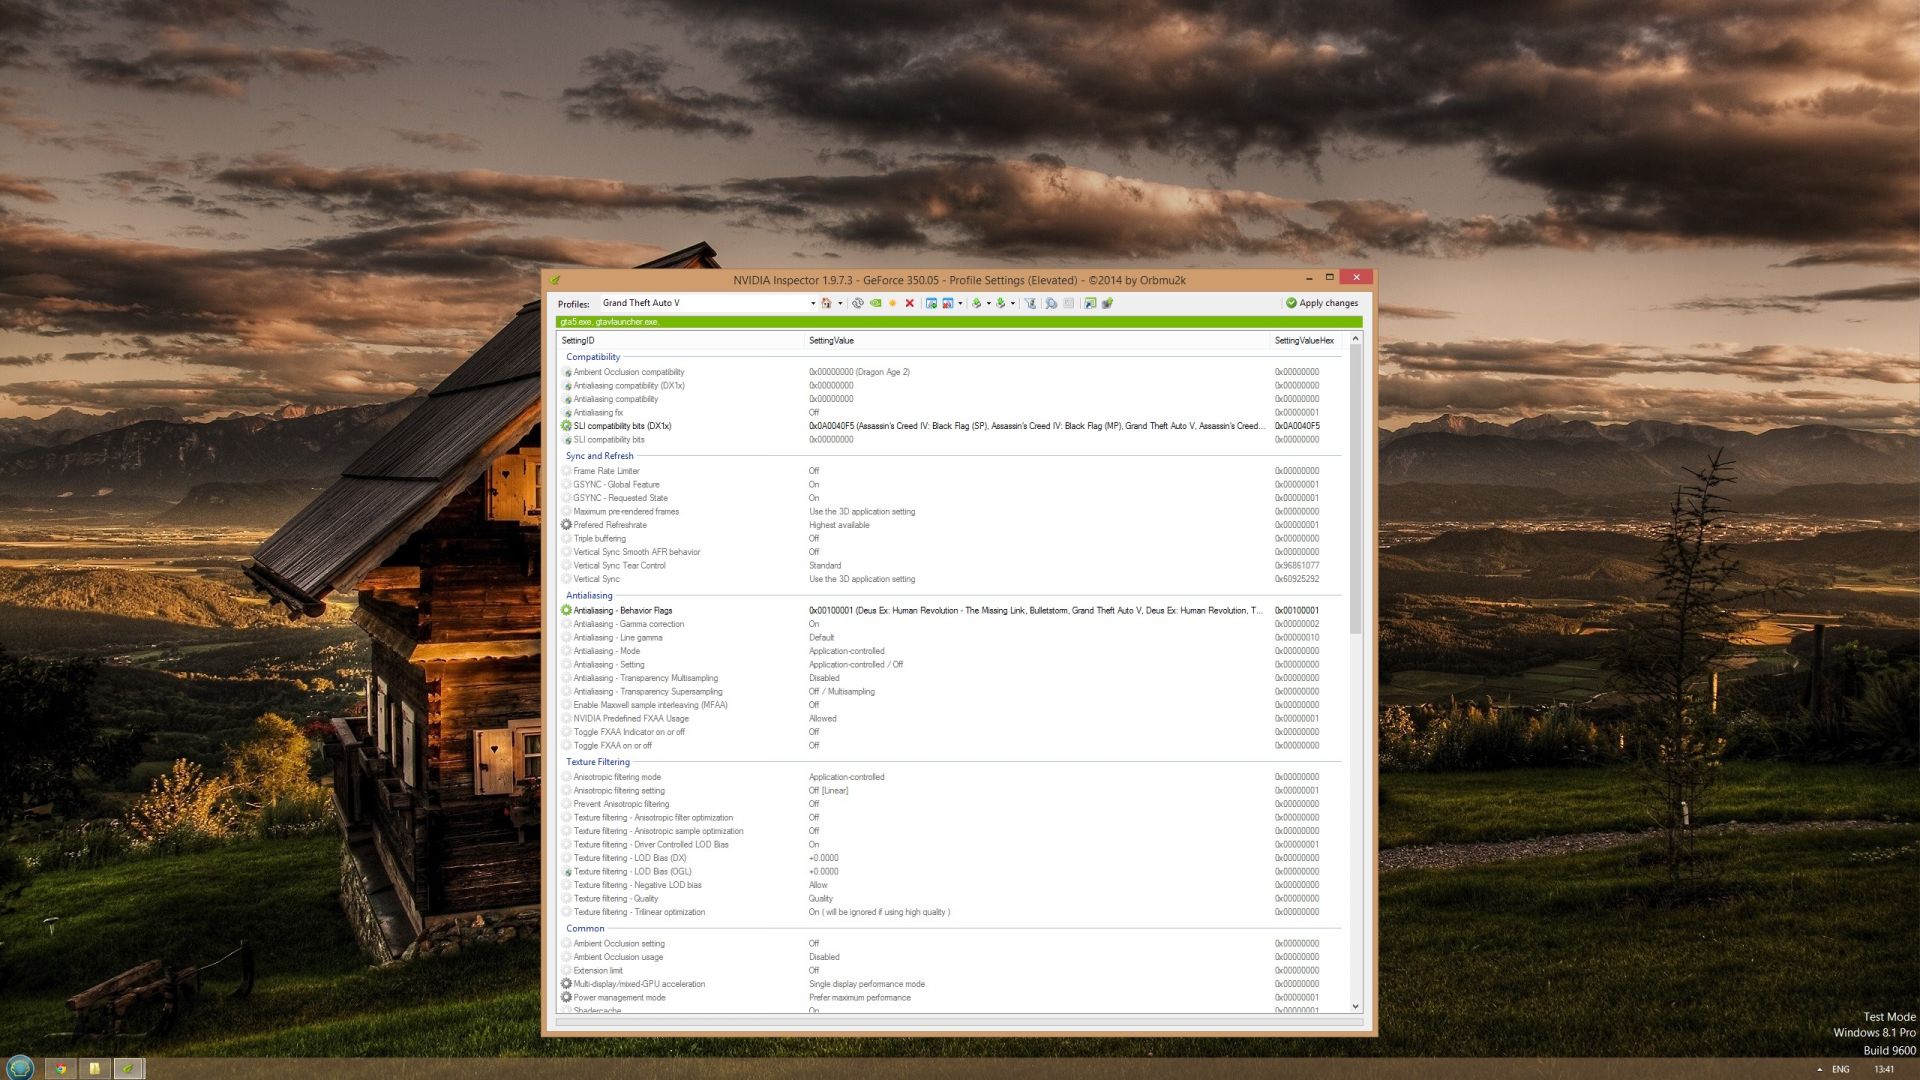
Task: Open the export profiles dropdown arrow
Action: point(989,303)
